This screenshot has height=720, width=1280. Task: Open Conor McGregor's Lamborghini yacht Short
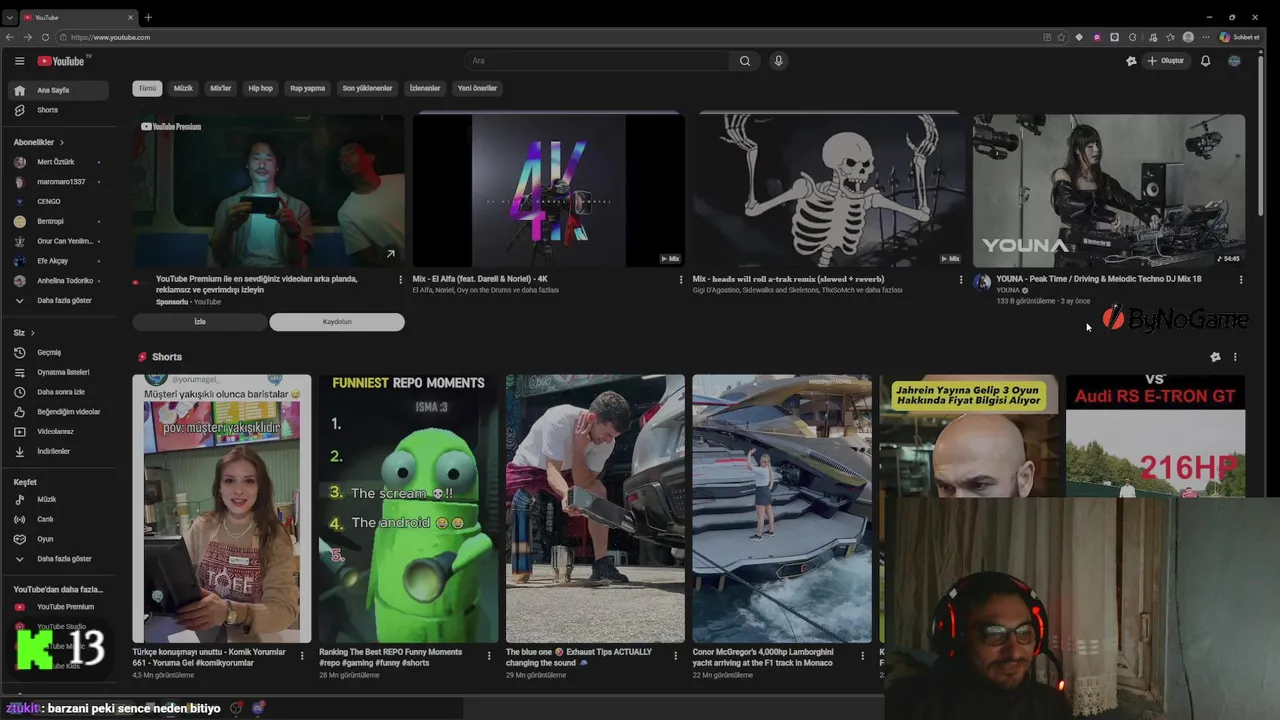[x=782, y=509]
